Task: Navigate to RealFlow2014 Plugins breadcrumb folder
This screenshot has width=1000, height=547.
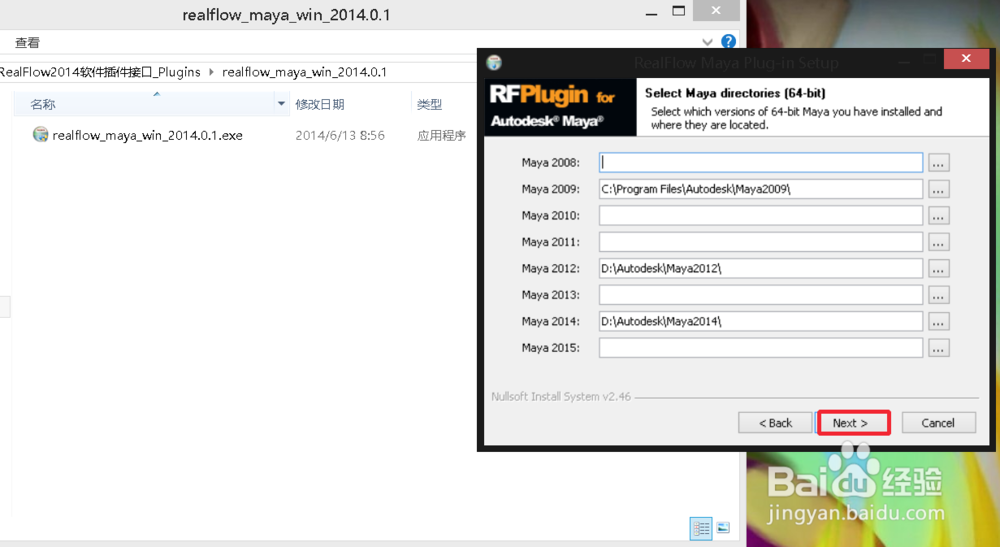Action: tap(100, 72)
